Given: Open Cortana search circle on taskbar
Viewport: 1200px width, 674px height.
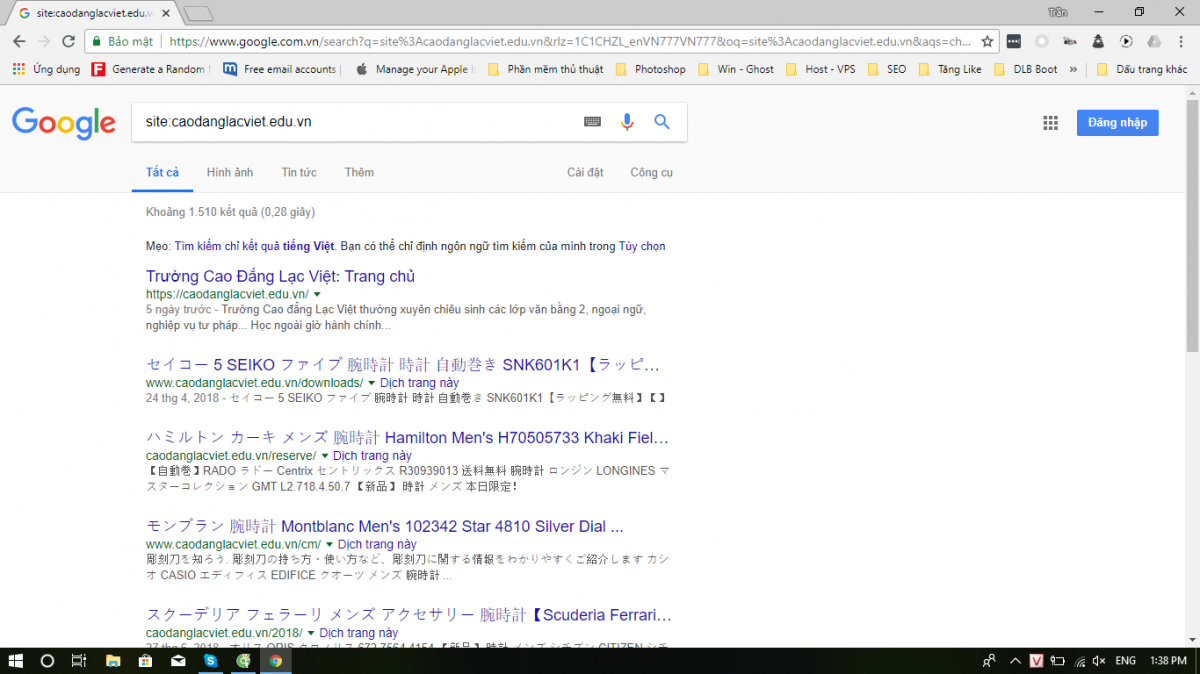Looking at the screenshot, I should 47,660.
